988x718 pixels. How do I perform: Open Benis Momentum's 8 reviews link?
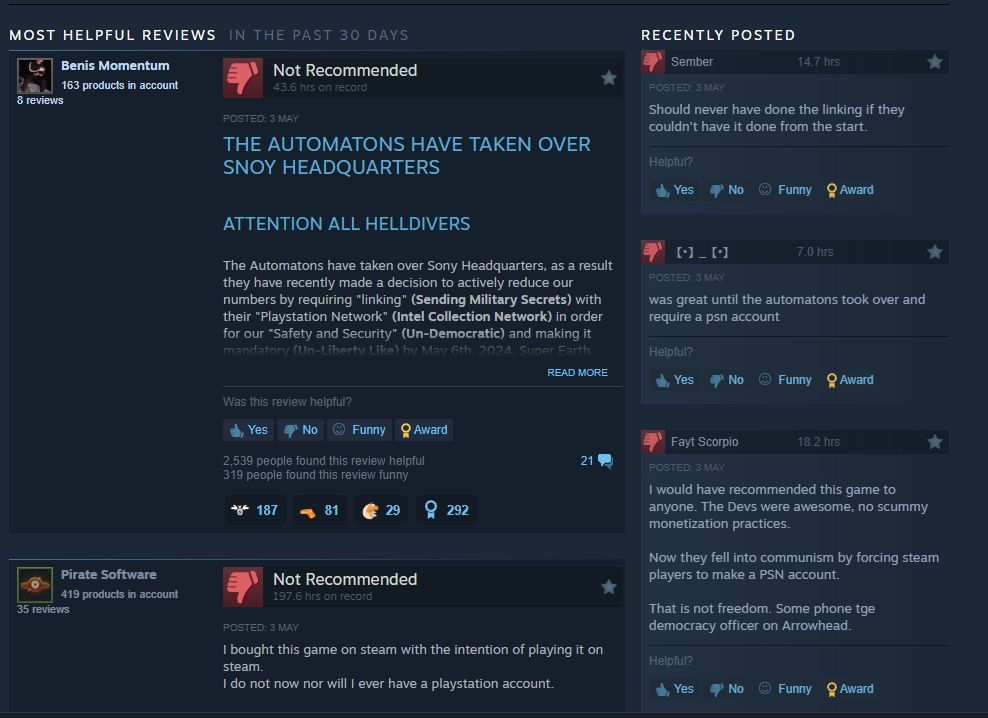pyautogui.click(x=40, y=100)
